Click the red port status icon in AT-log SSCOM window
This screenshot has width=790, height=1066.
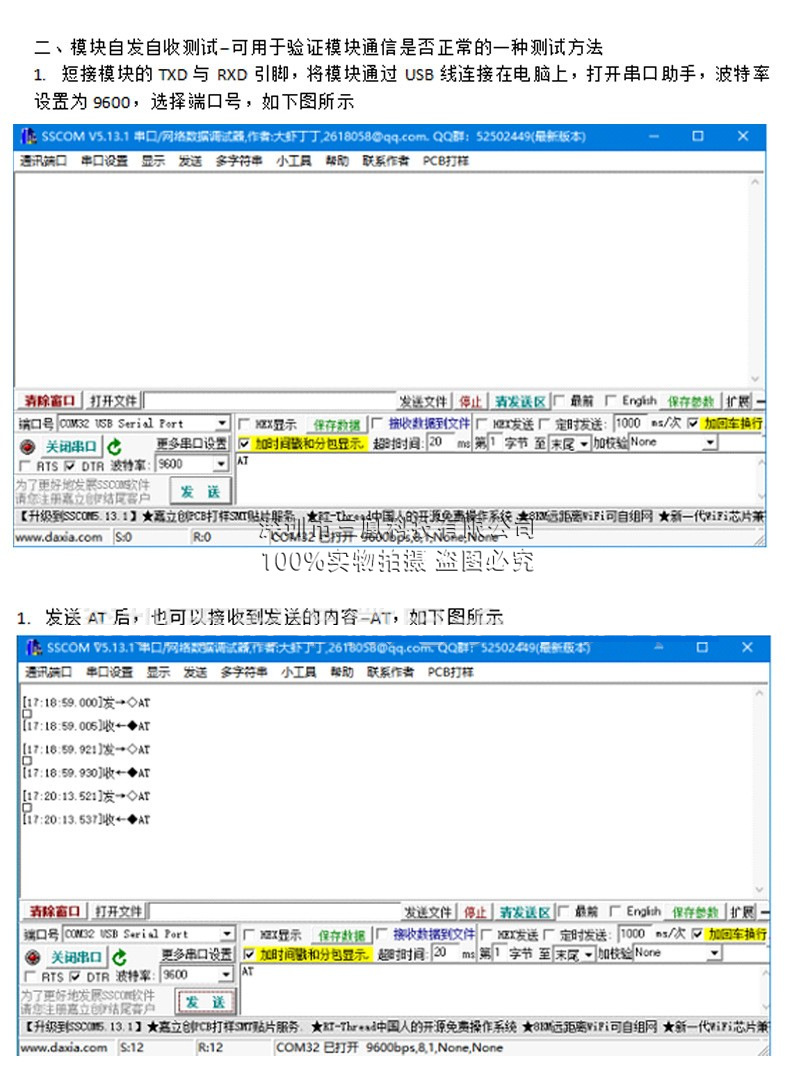coord(32,958)
